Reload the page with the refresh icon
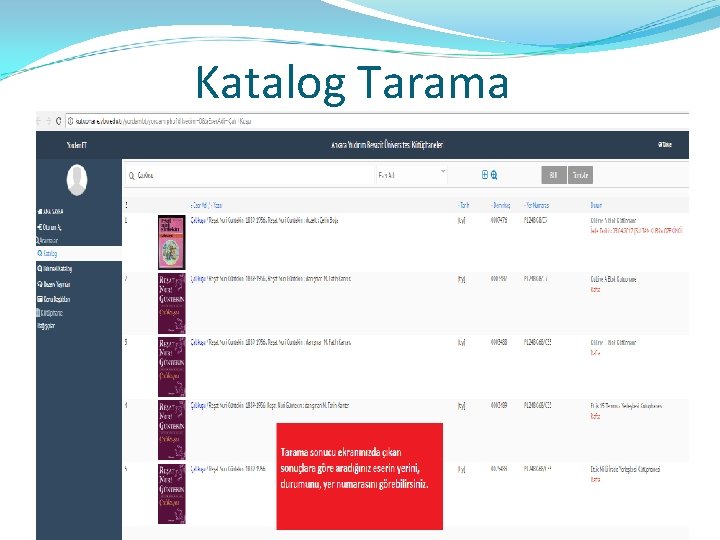720x540 pixels. 58,121
